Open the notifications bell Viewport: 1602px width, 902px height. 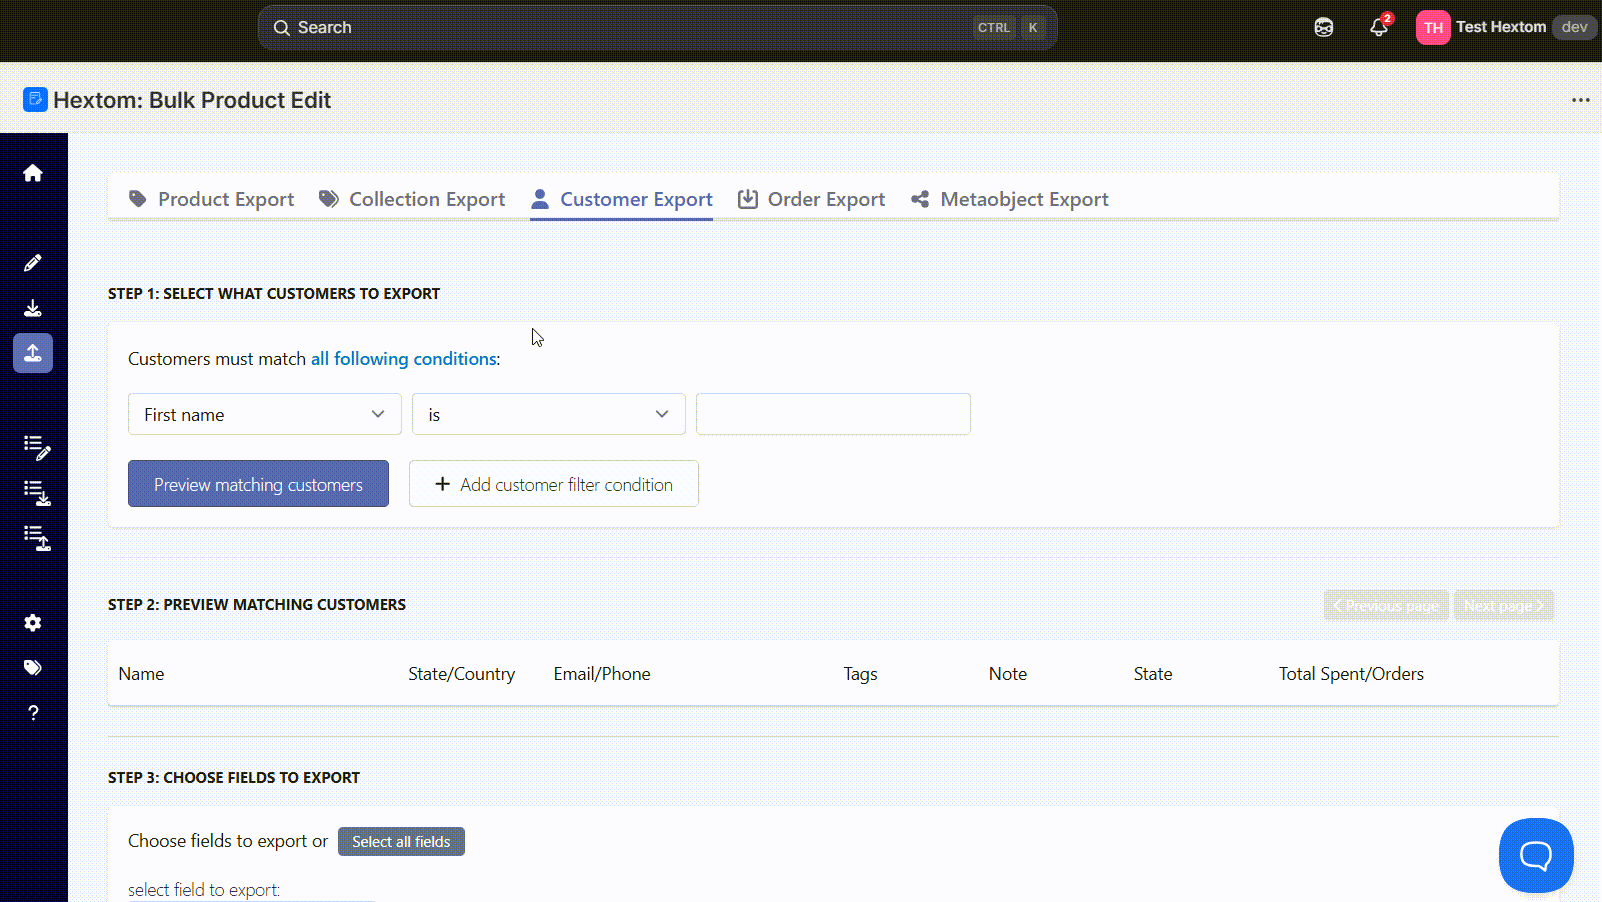[x=1379, y=27]
